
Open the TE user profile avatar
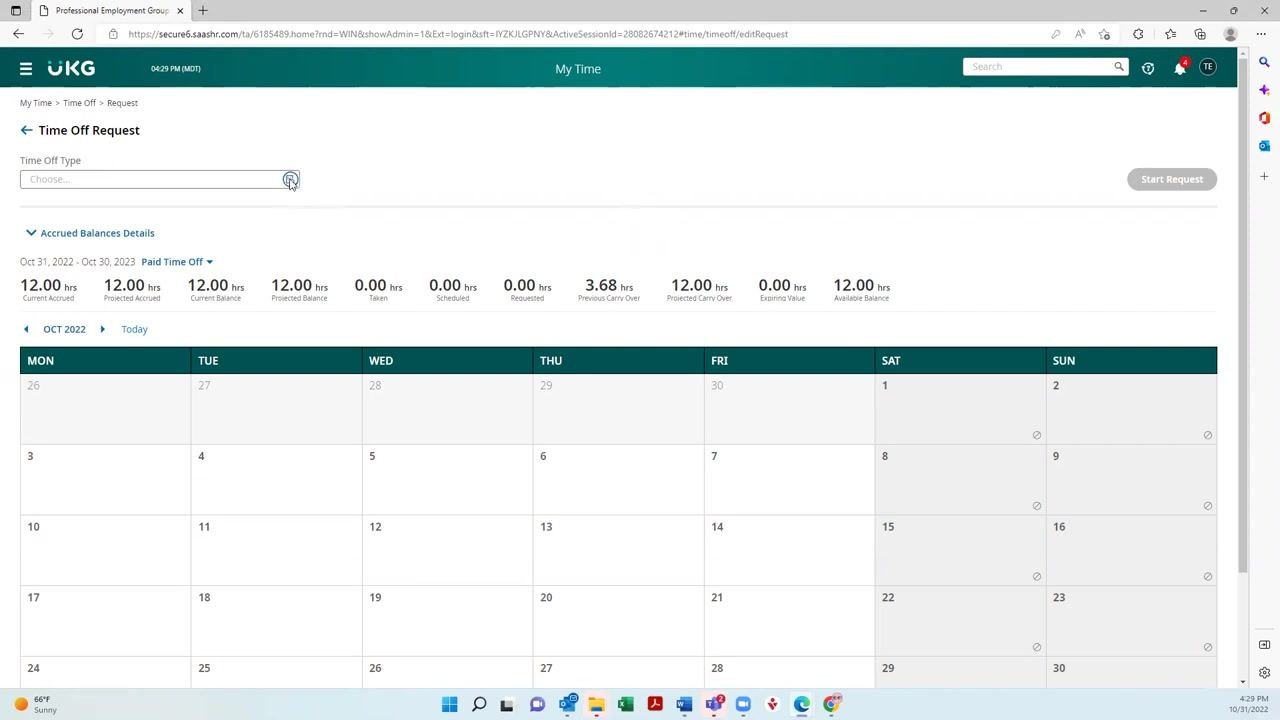click(x=1208, y=67)
